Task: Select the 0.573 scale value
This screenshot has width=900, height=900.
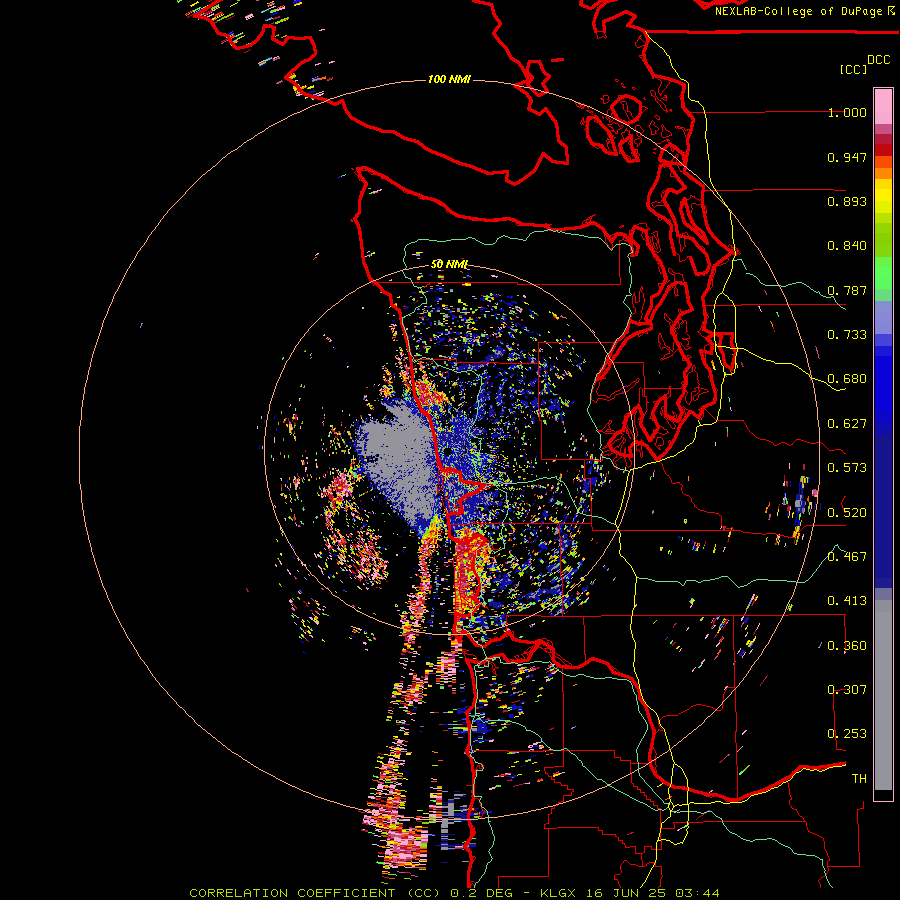Action: (847, 468)
